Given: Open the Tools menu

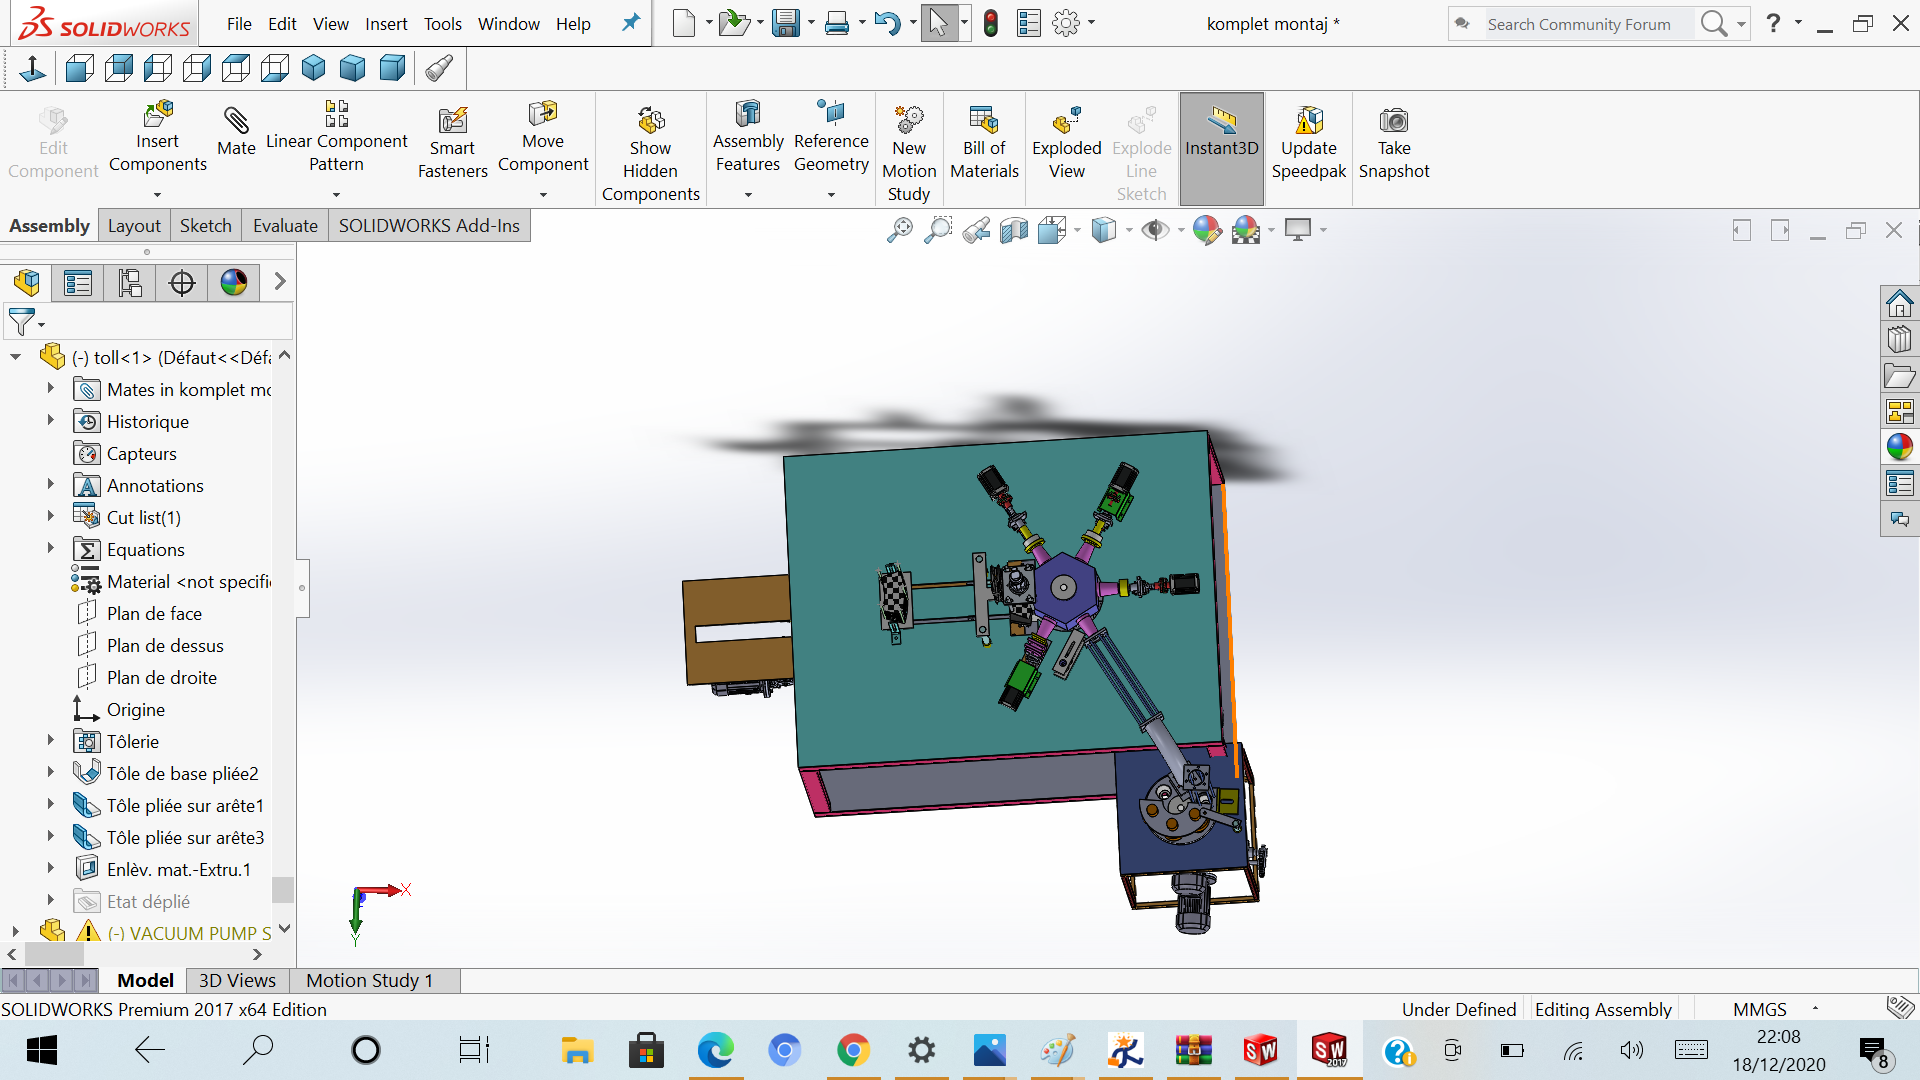Looking at the screenshot, I should (x=442, y=24).
